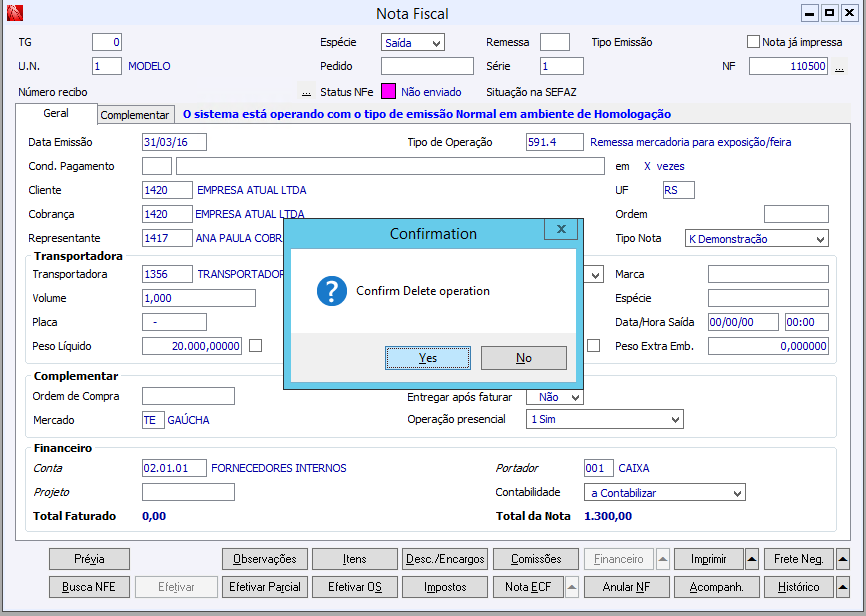Click the ellipsis button beside Número recibo
Viewport: 866px width, 616px height.
coord(306,92)
